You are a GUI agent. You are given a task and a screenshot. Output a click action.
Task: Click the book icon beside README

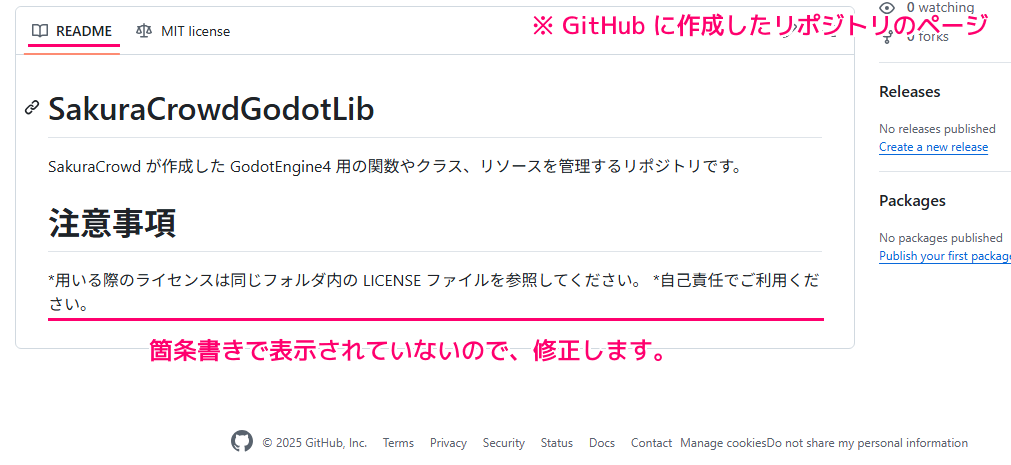(40, 31)
